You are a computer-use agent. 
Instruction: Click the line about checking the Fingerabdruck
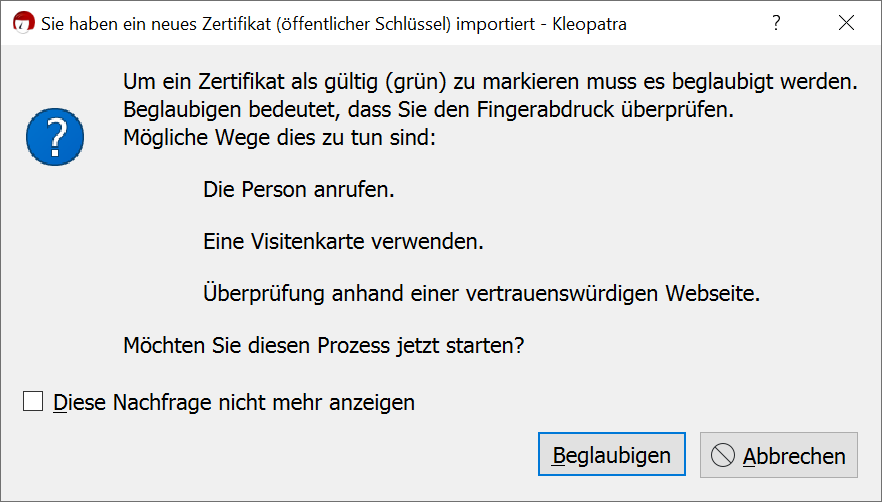coord(428,109)
